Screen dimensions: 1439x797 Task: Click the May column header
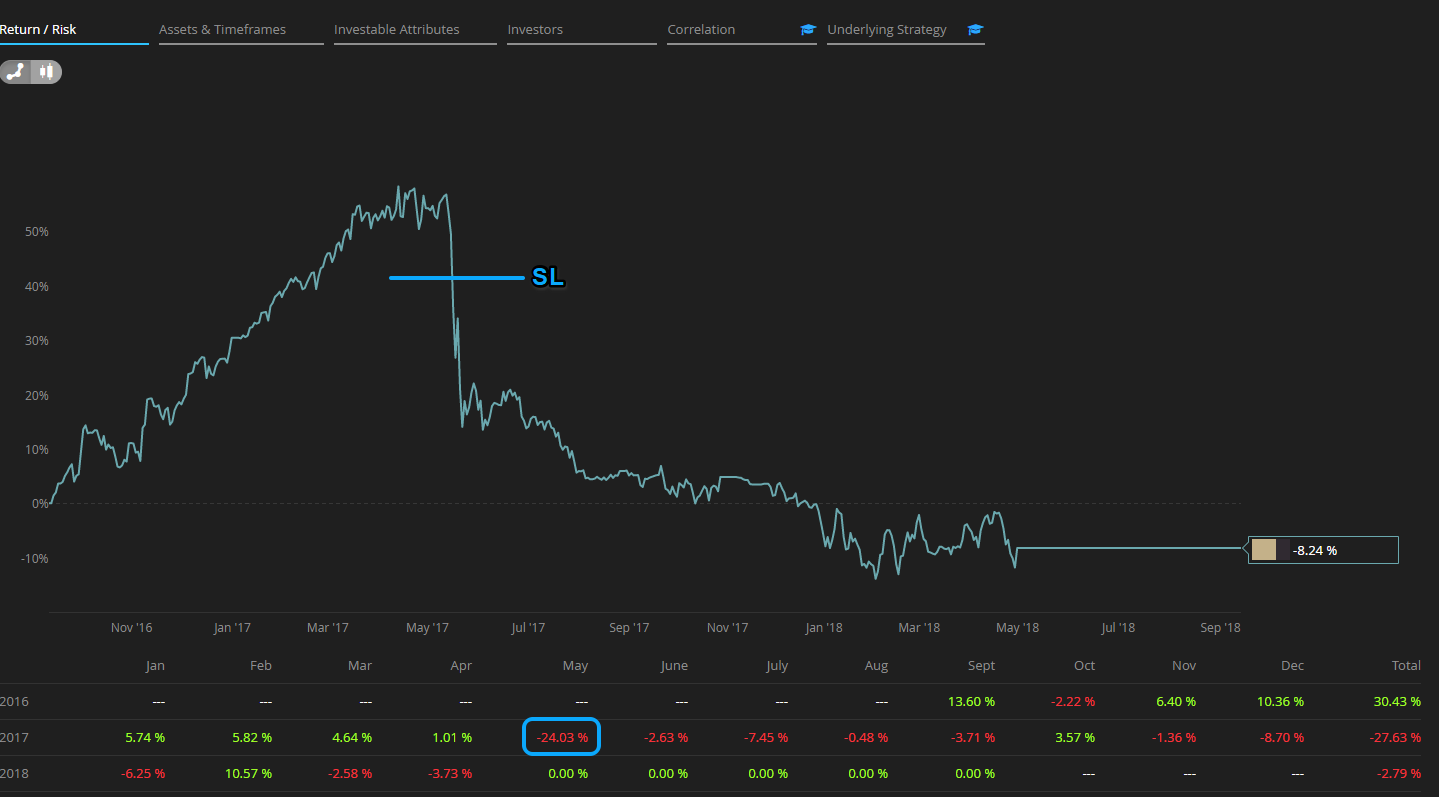tap(575, 666)
